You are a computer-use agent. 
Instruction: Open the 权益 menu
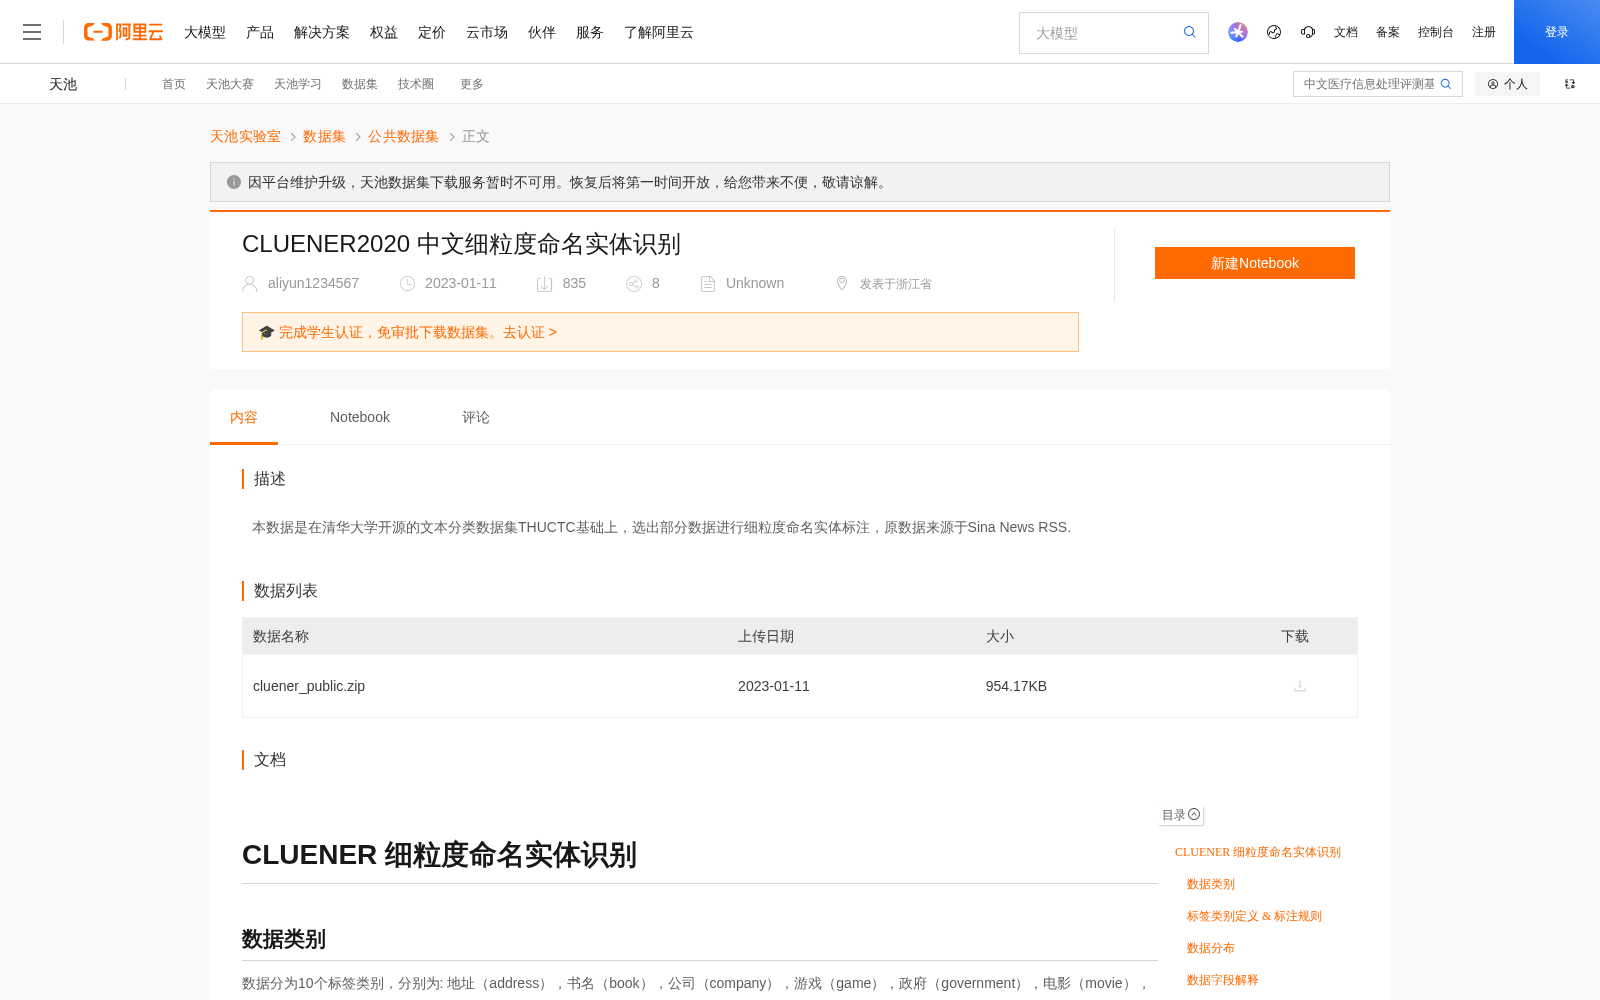[384, 32]
